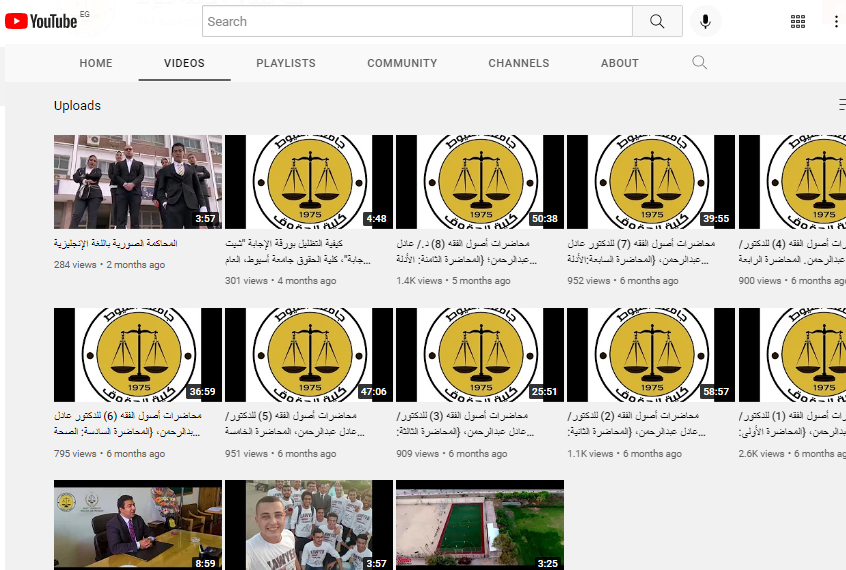
Task: Open the three-dot settings menu
Action: 836,21
